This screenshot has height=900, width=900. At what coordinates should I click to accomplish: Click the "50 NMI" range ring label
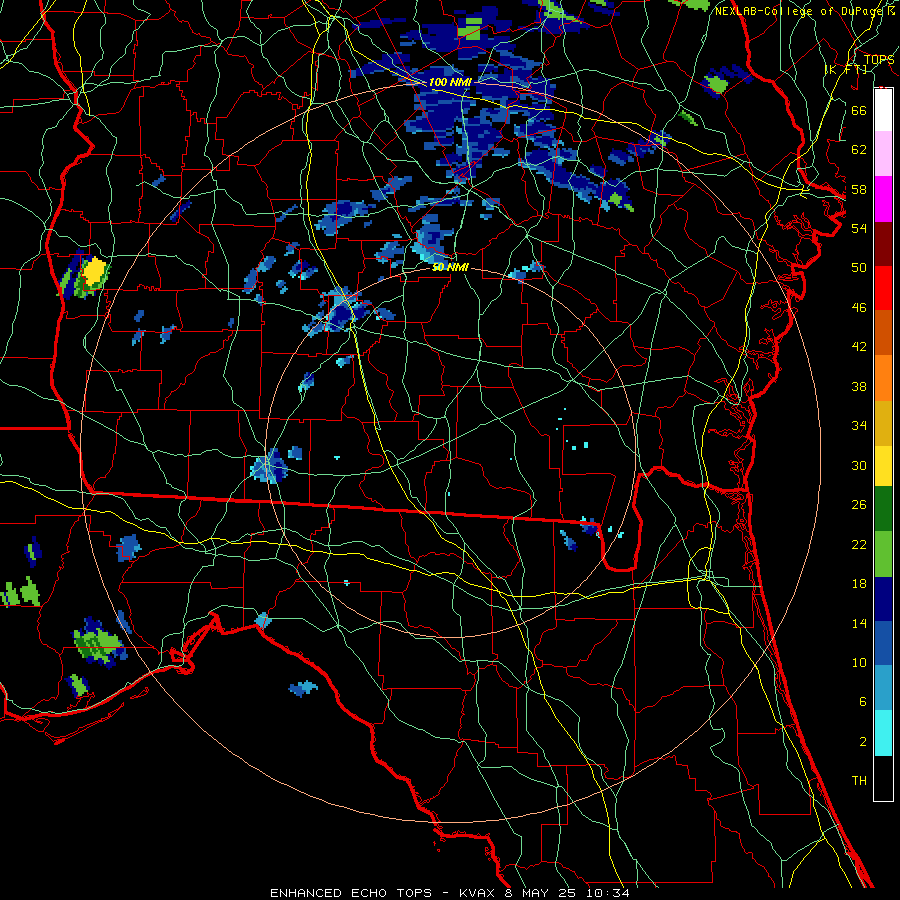click(x=450, y=267)
